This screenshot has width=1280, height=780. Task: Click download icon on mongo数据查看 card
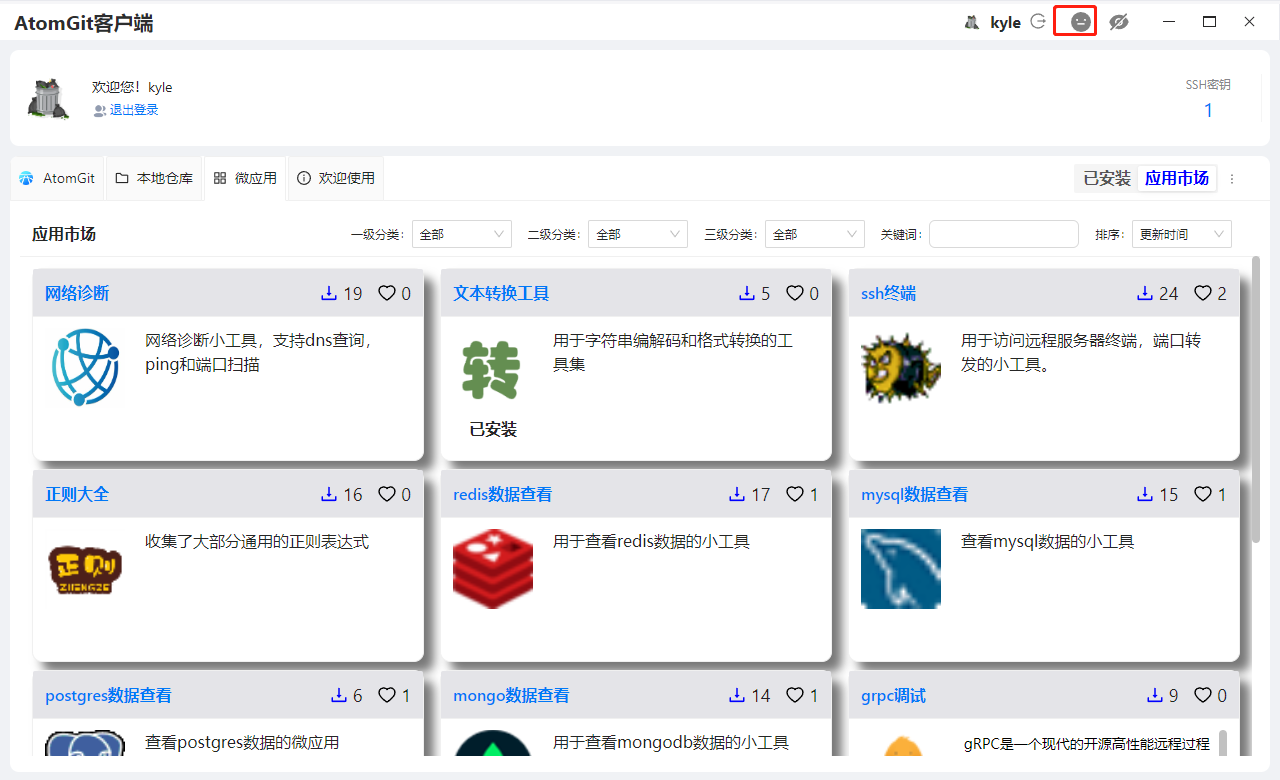coord(737,695)
